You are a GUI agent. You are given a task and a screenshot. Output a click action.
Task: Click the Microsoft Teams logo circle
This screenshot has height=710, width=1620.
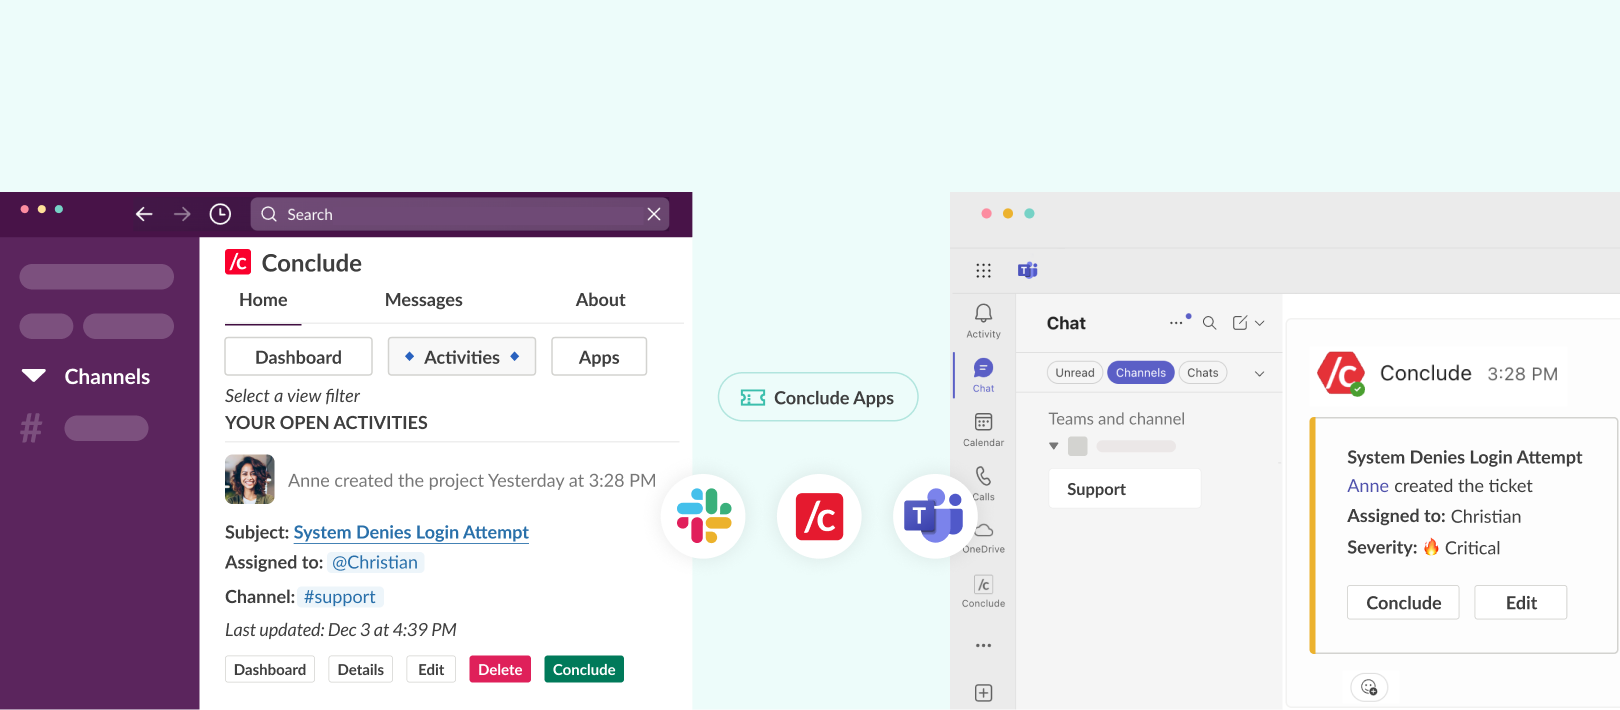pyautogui.click(x=934, y=516)
